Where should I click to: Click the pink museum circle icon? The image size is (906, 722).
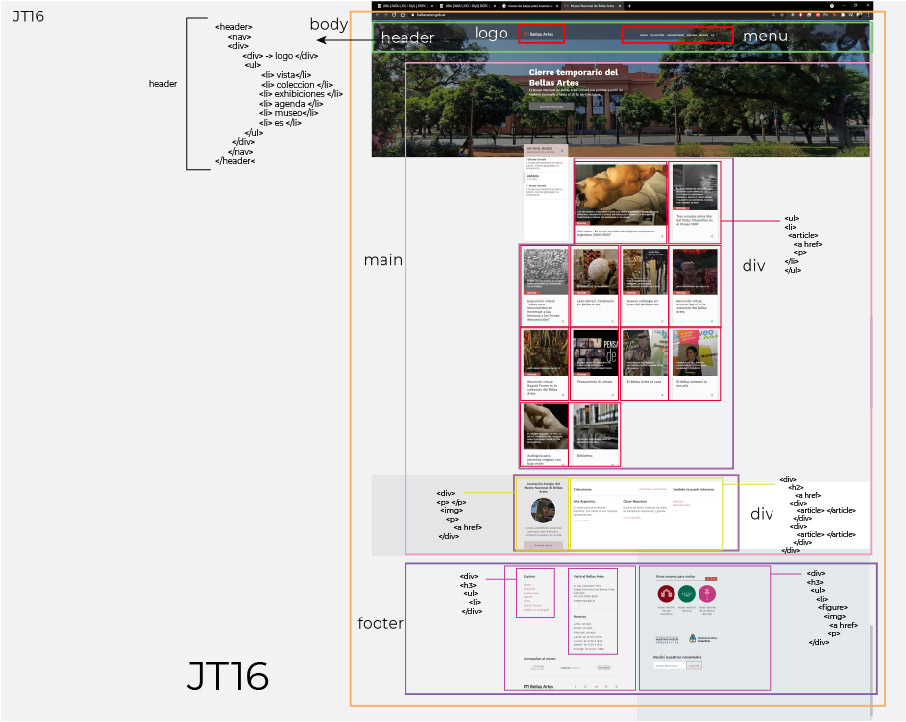pyautogui.click(x=708, y=593)
